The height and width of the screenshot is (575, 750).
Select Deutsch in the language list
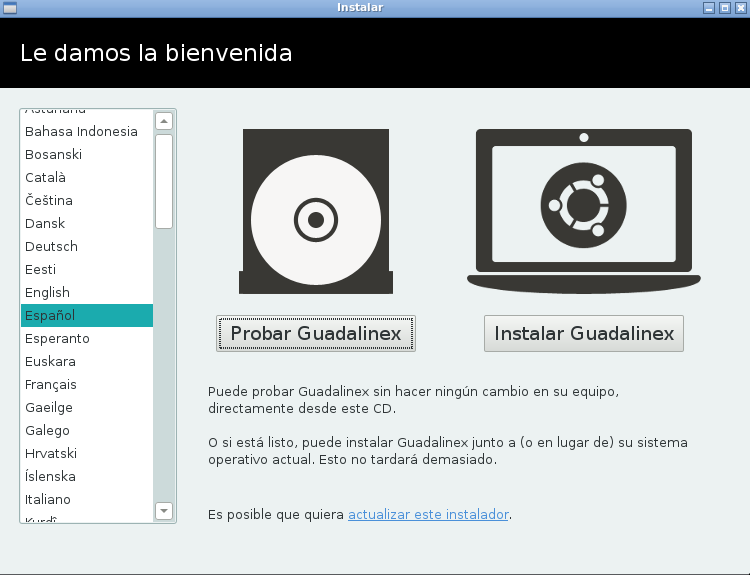point(87,246)
